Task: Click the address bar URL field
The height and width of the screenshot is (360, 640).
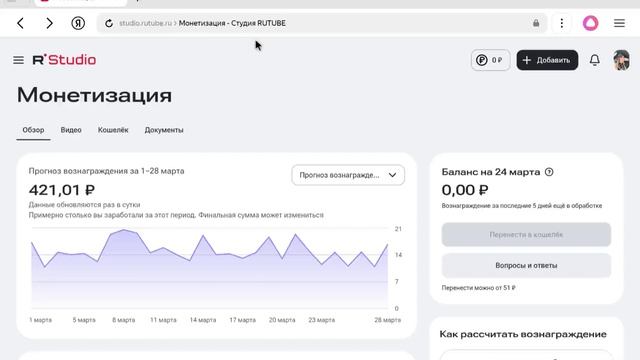Action: point(322,23)
